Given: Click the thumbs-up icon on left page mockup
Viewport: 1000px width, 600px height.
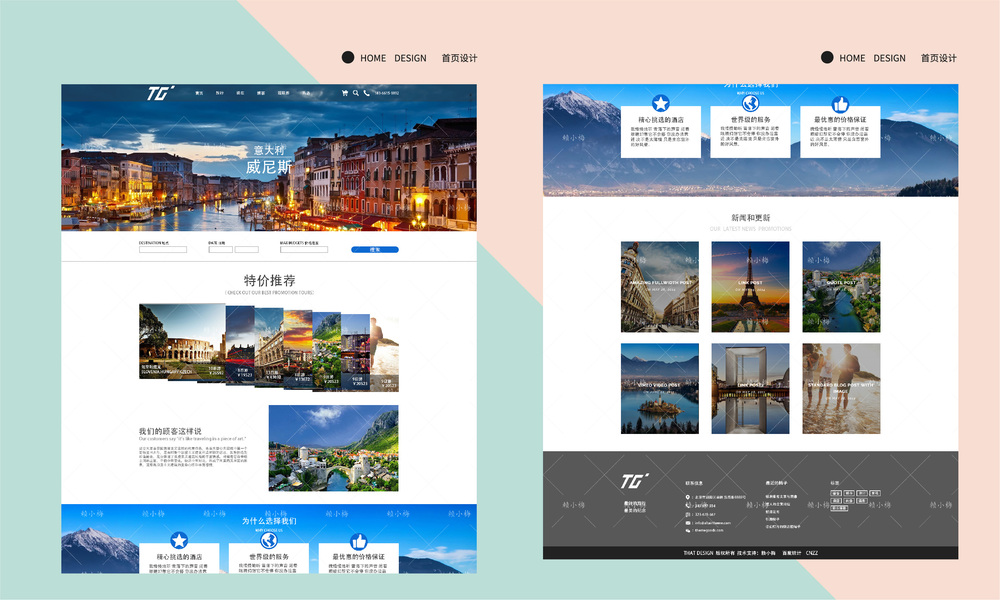Looking at the screenshot, I should click(x=358, y=542).
